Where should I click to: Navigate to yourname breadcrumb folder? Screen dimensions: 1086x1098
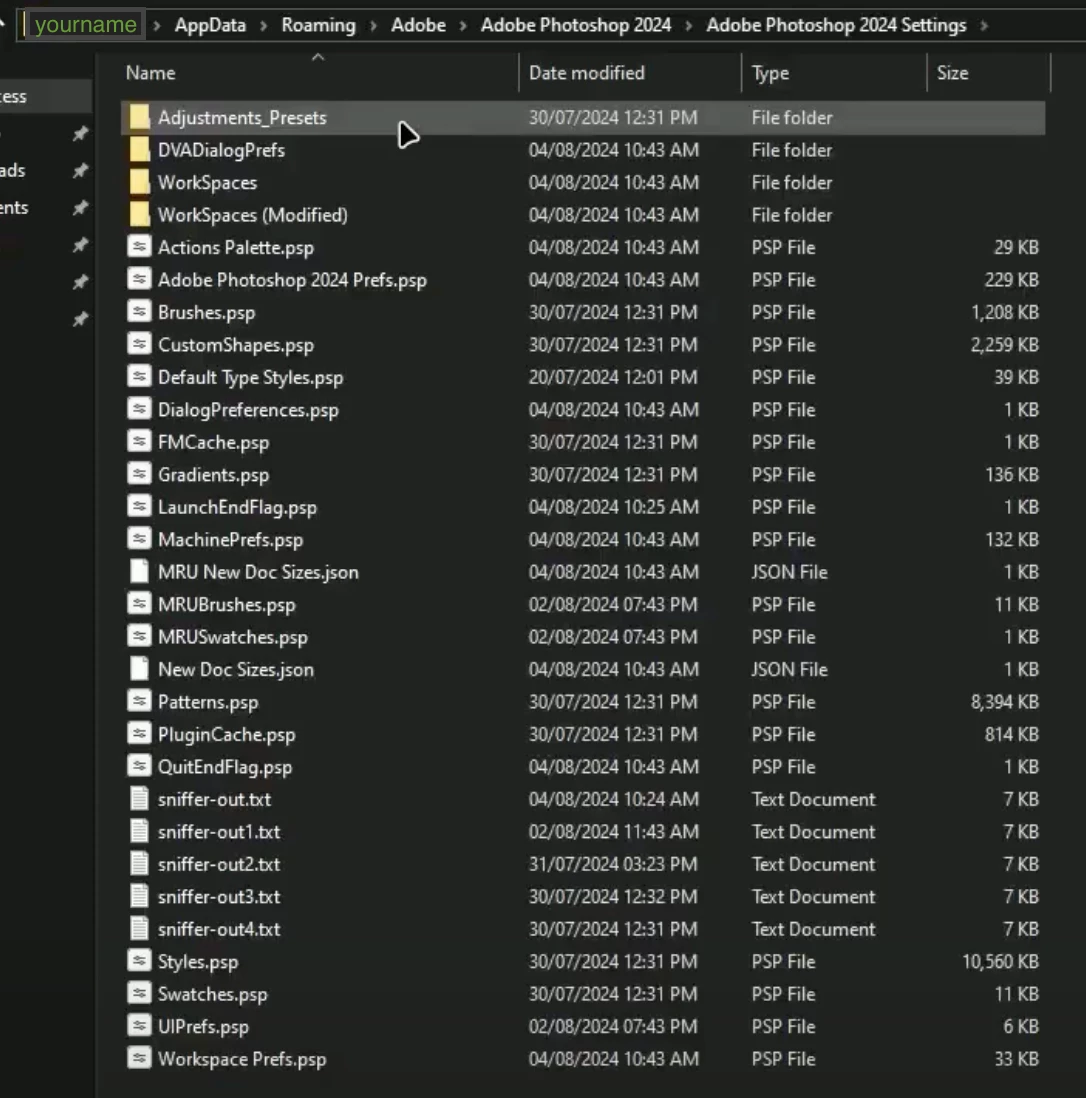pos(86,25)
